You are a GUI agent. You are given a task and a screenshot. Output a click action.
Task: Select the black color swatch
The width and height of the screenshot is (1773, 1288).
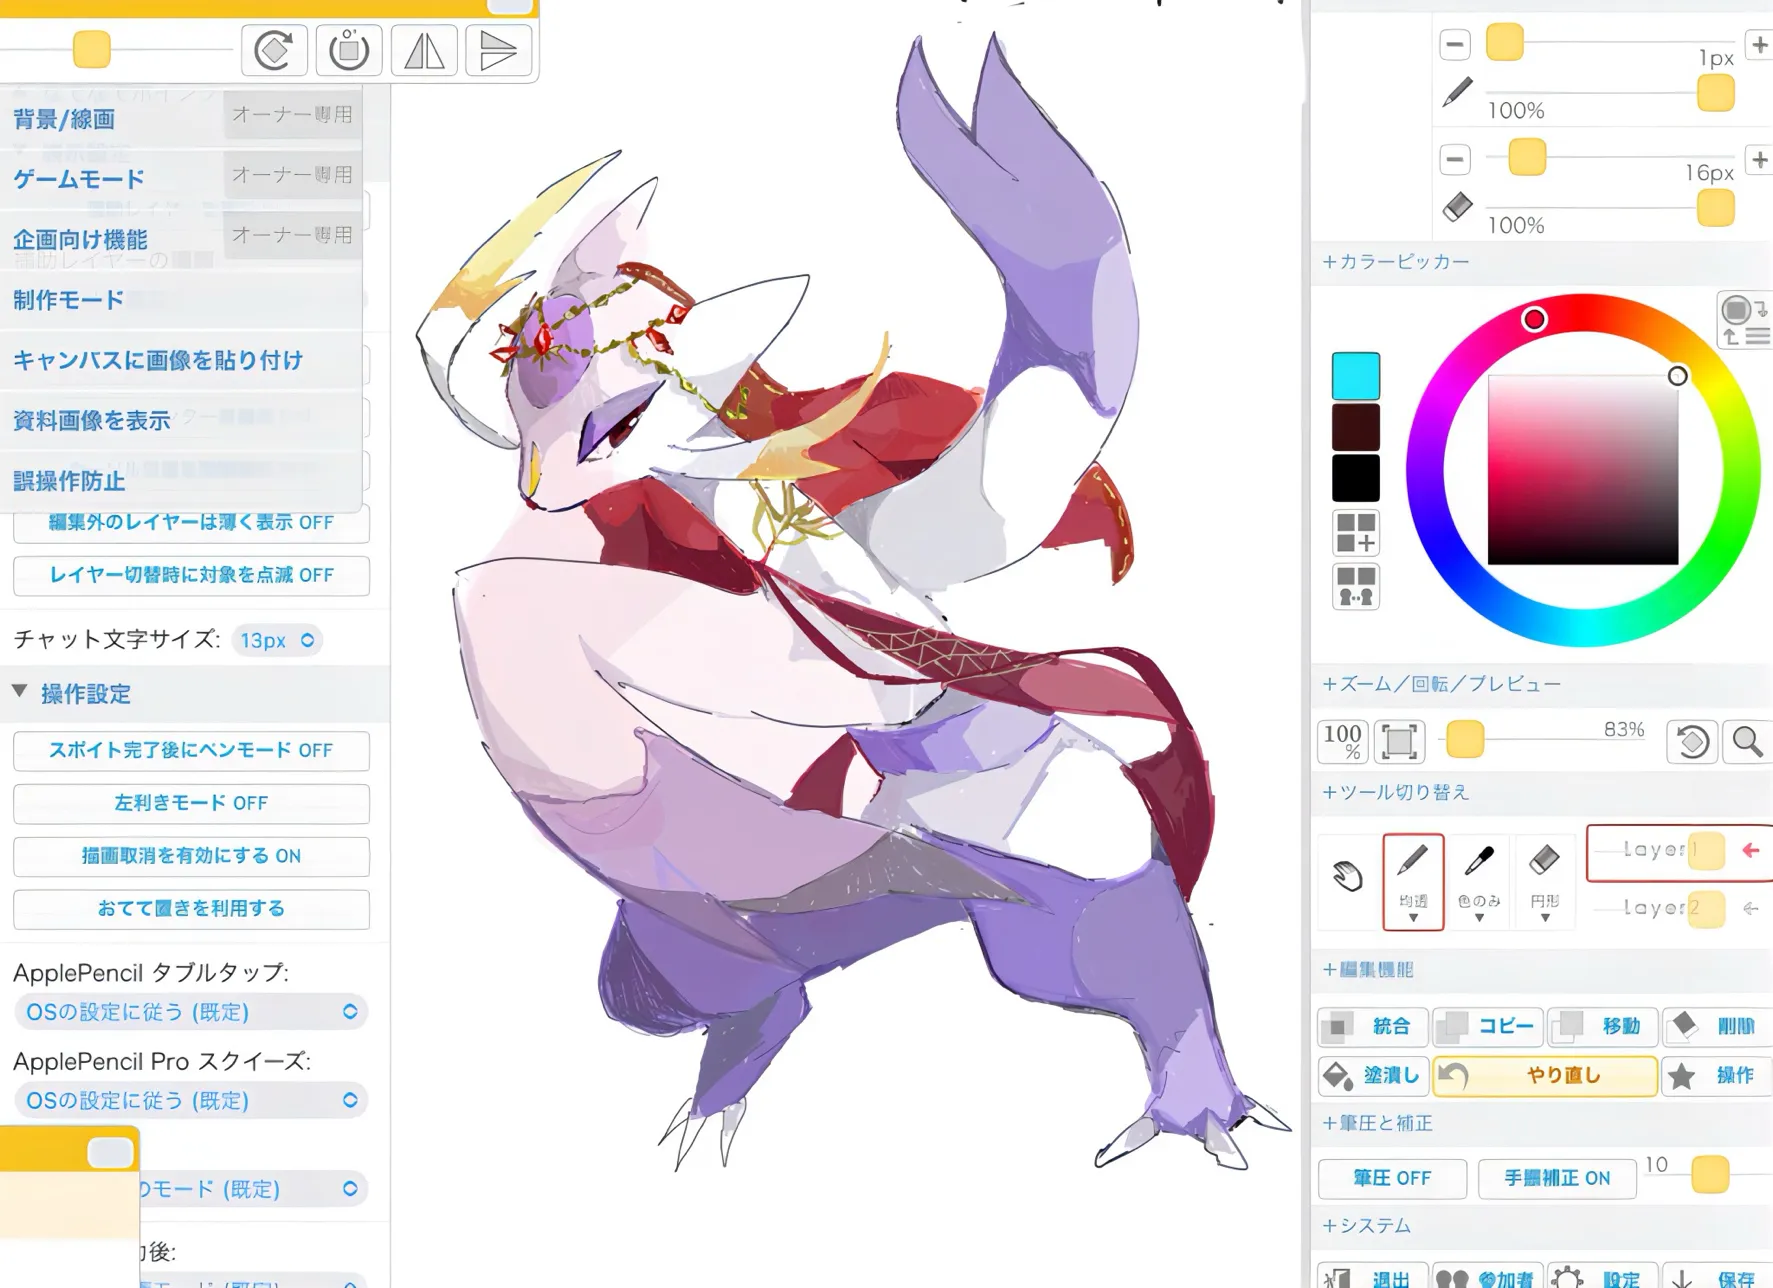tap(1356, 477)
